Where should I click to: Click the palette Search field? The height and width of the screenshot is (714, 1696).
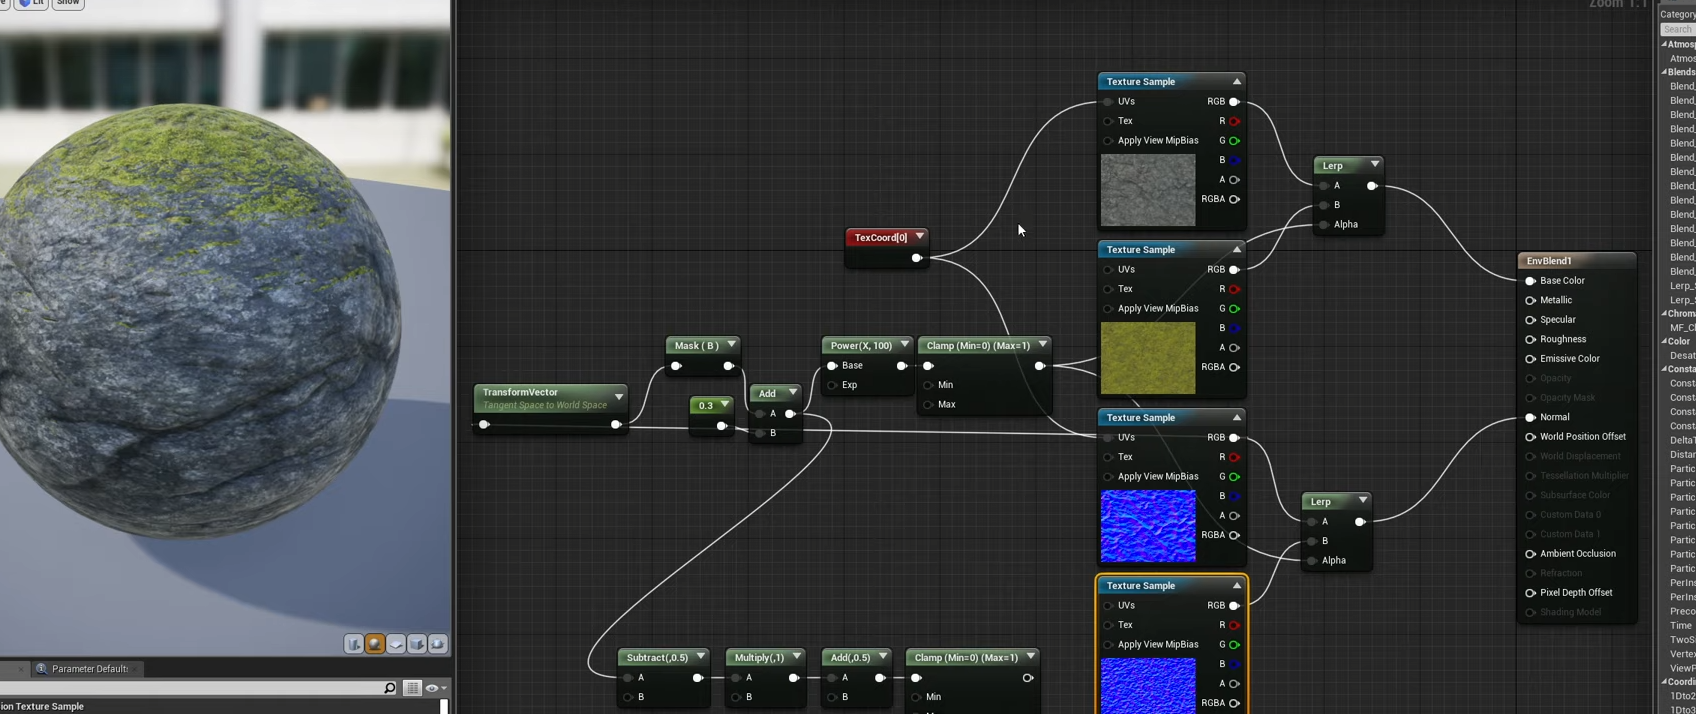point(1678,29)
